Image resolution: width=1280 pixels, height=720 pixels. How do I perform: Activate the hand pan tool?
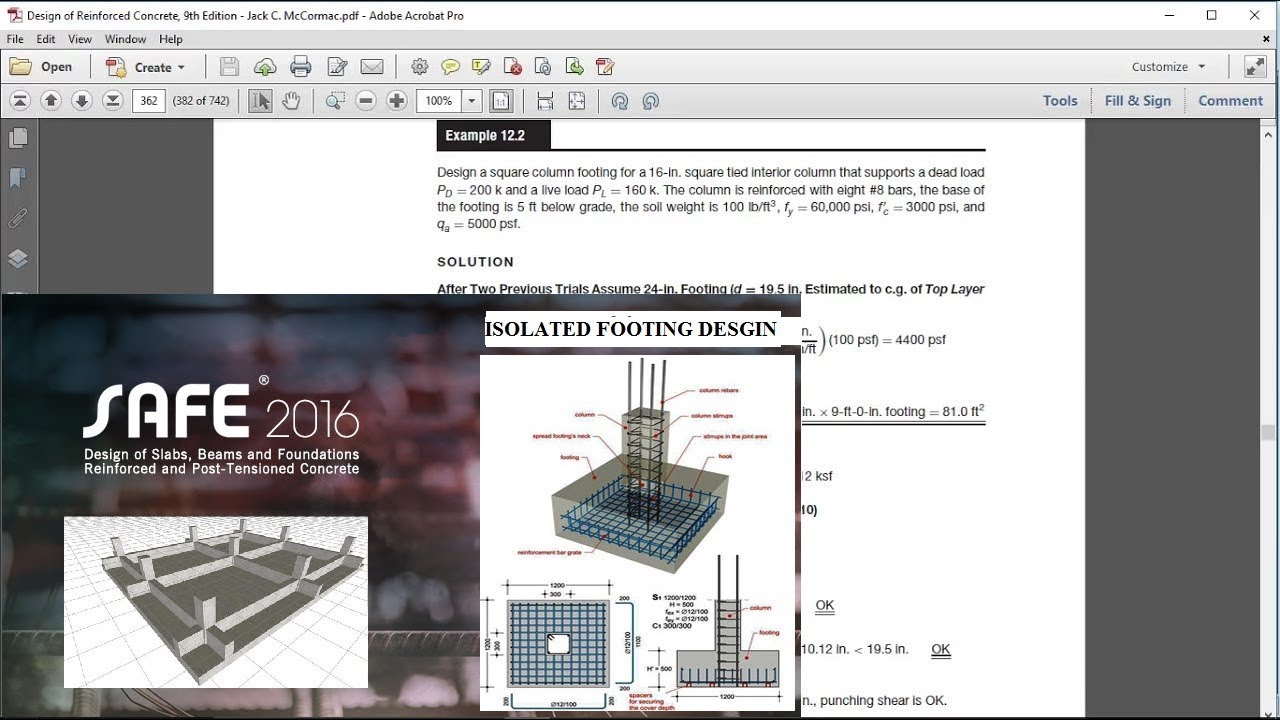click(x=291, y=101)
